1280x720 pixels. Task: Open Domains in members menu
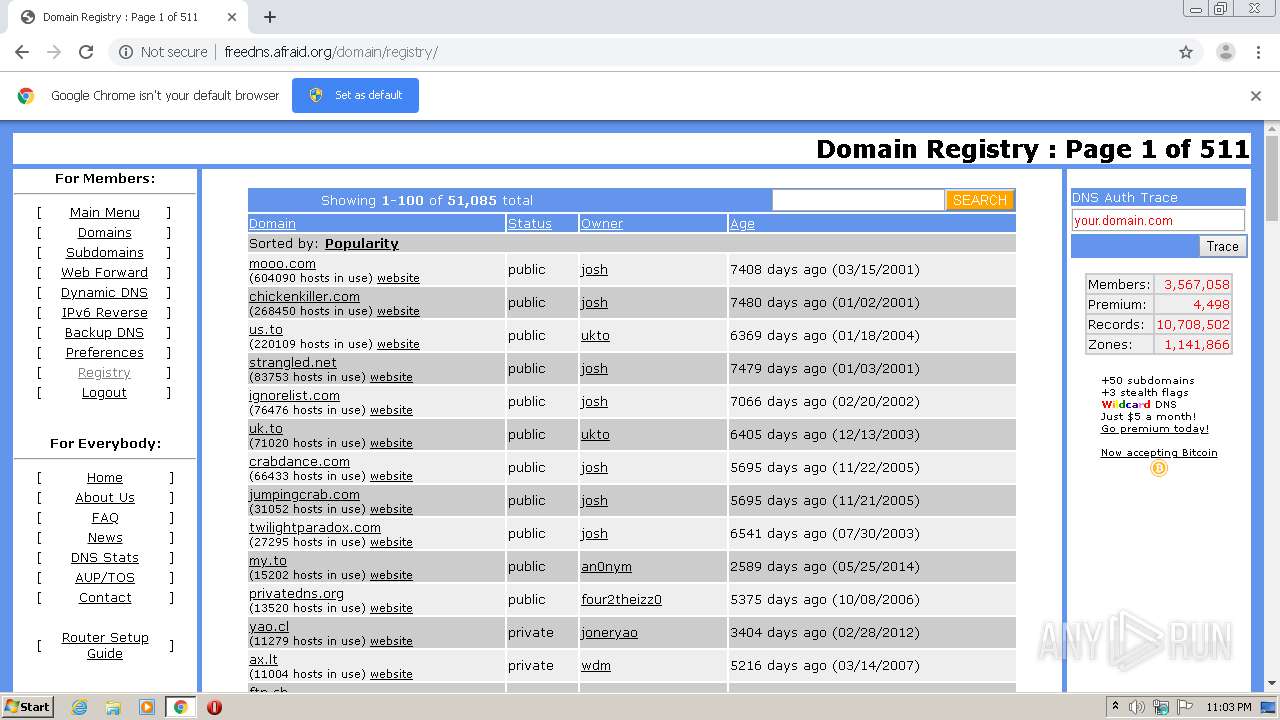click(104, 232)
